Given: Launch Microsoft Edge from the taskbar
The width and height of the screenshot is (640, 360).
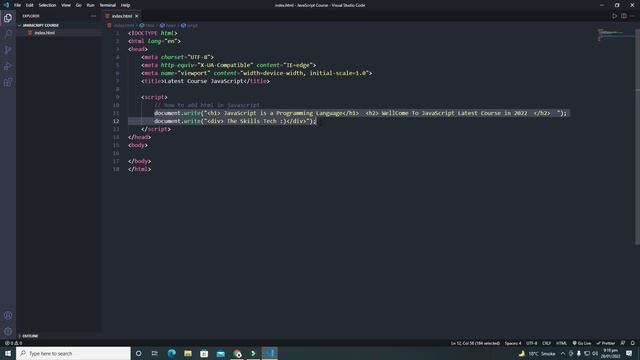Looking at the screenshot, I should pyautogui.click(x=171, y=353).
